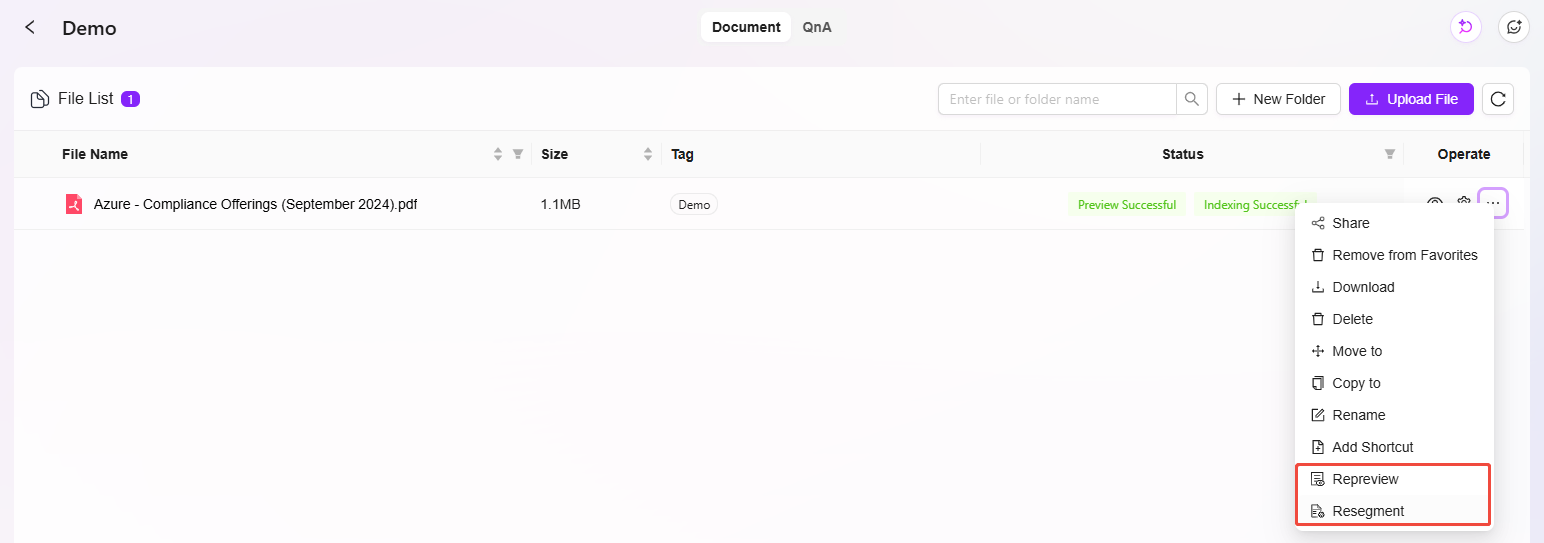This screenshot has height=543, width=1544.
Task: Open the File Name column filter
Action: 518,154
